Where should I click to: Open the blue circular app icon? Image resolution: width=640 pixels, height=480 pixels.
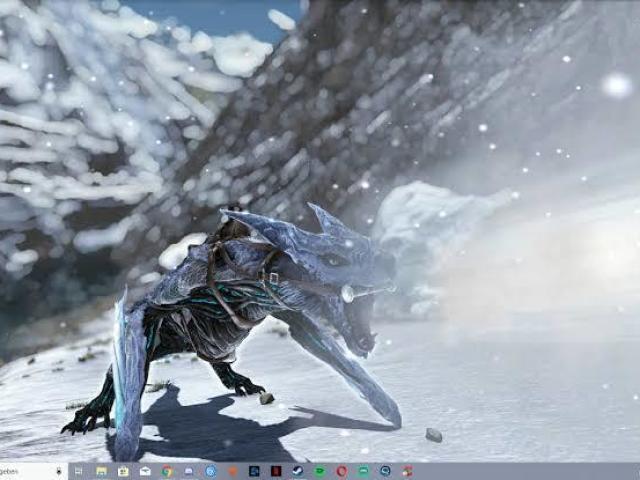tap(211, 471)
